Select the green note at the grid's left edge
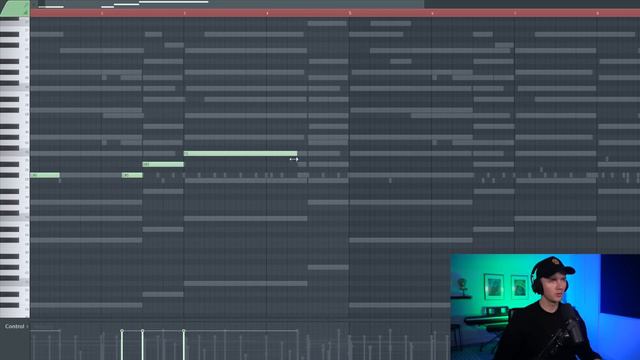Viewport: 640px width, 360px height. pyautogui.click(x=45, y=175)
